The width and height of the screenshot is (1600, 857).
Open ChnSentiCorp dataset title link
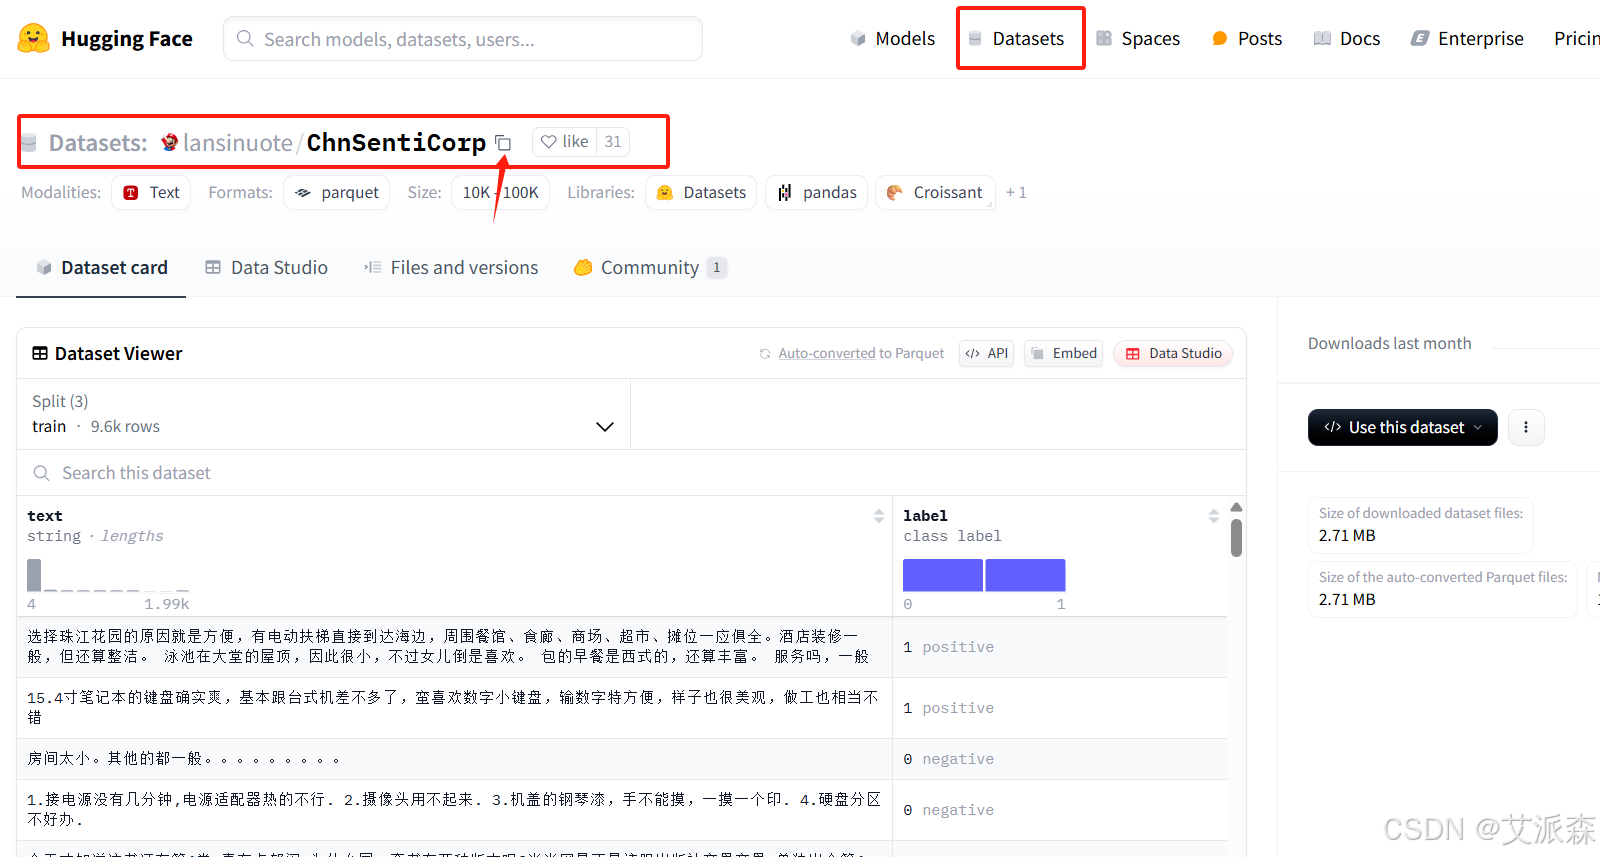tap(396, 143)
